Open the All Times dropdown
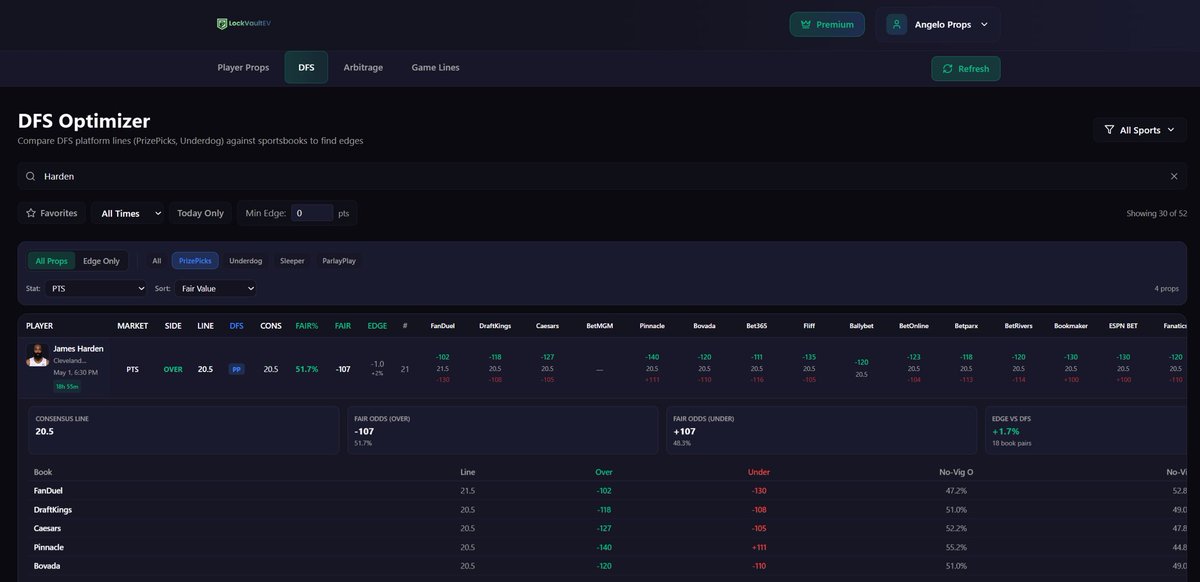 [128, 213]
